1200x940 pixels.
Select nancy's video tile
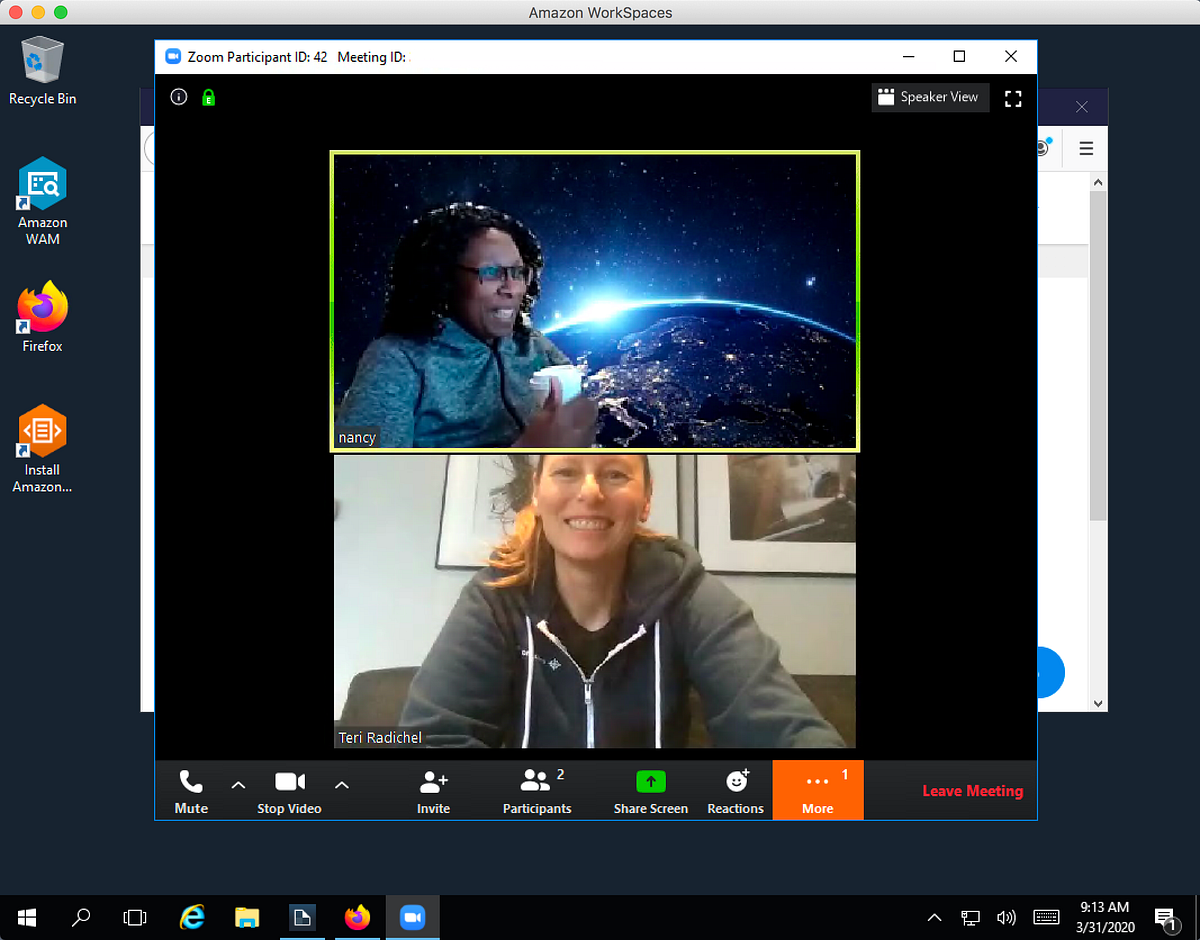595,301
